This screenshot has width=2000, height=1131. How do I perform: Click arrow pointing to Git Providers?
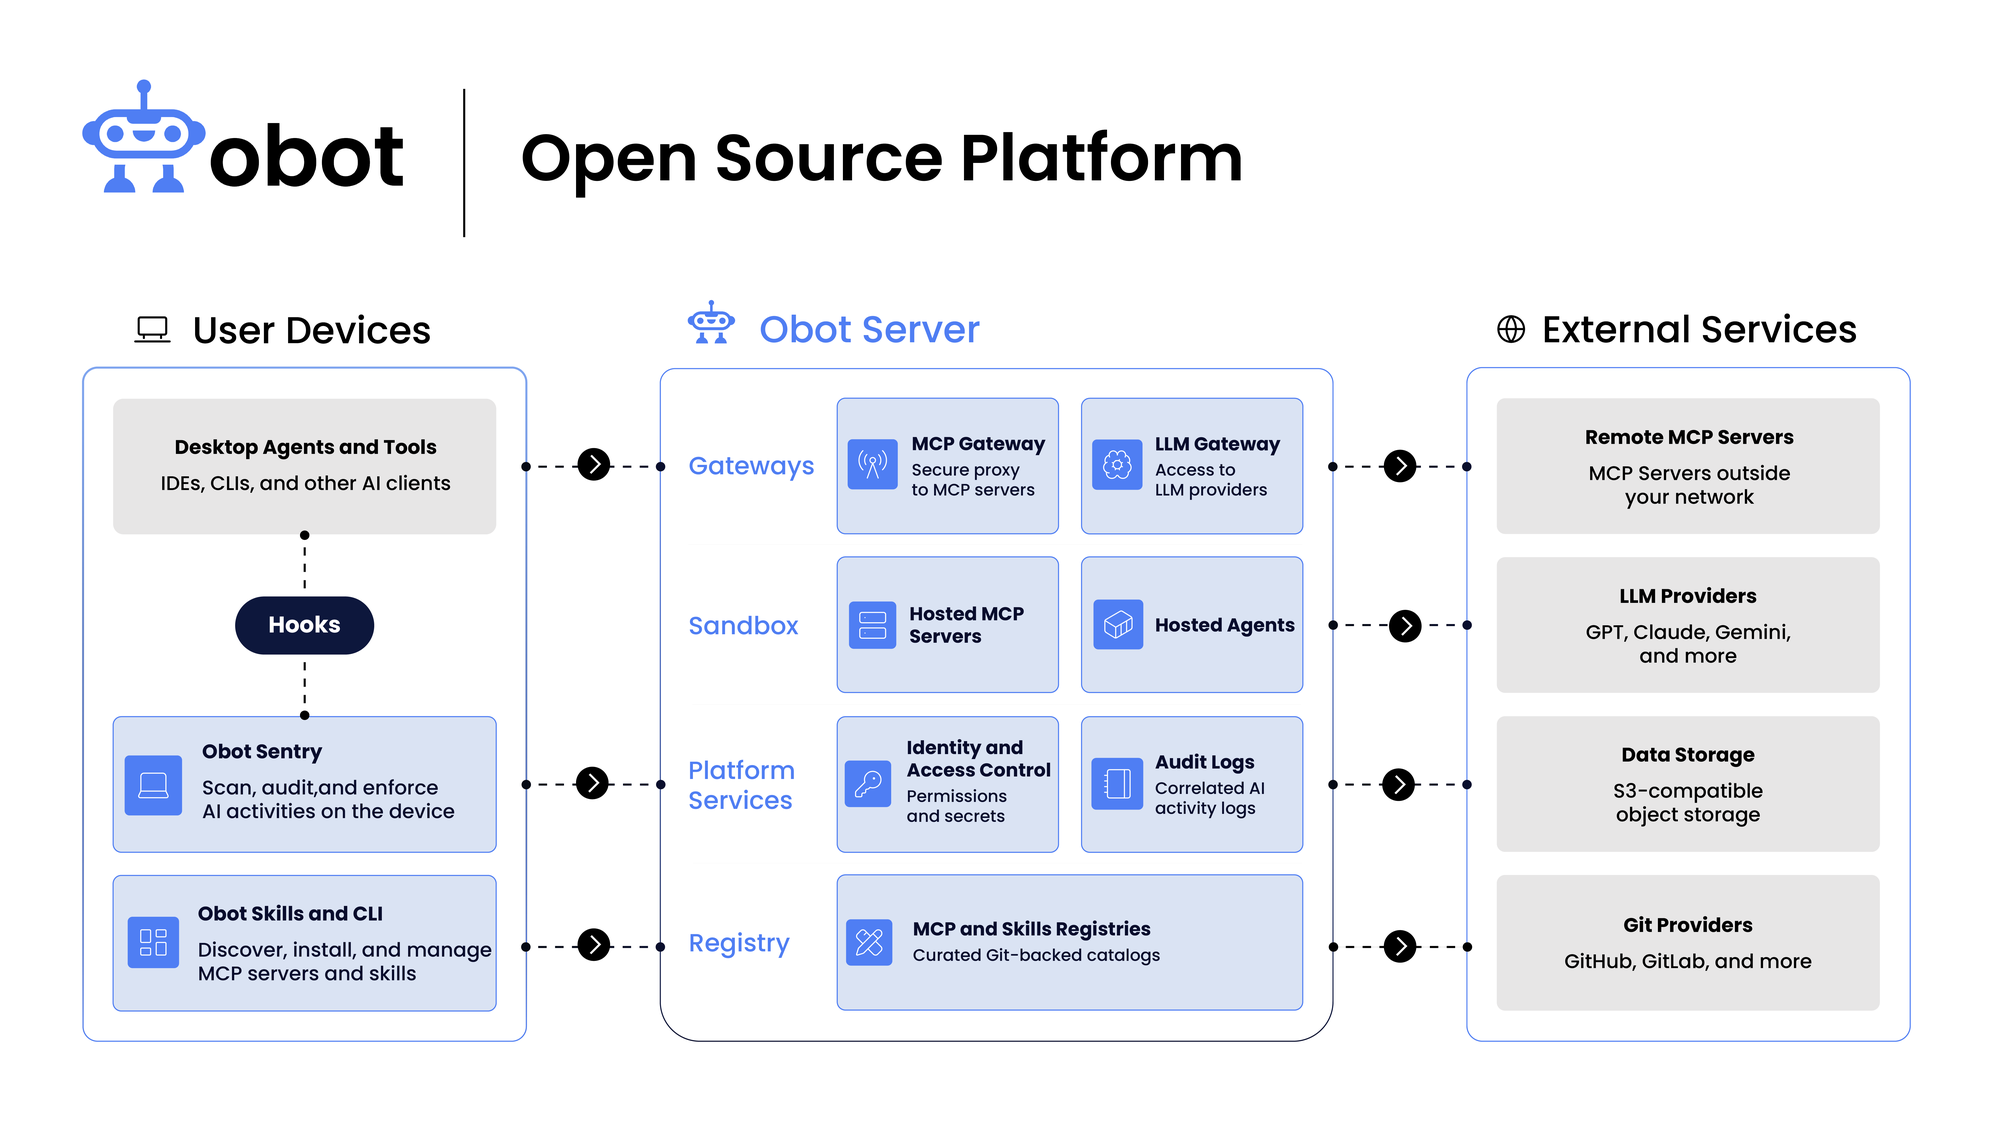click(1400, 946)
